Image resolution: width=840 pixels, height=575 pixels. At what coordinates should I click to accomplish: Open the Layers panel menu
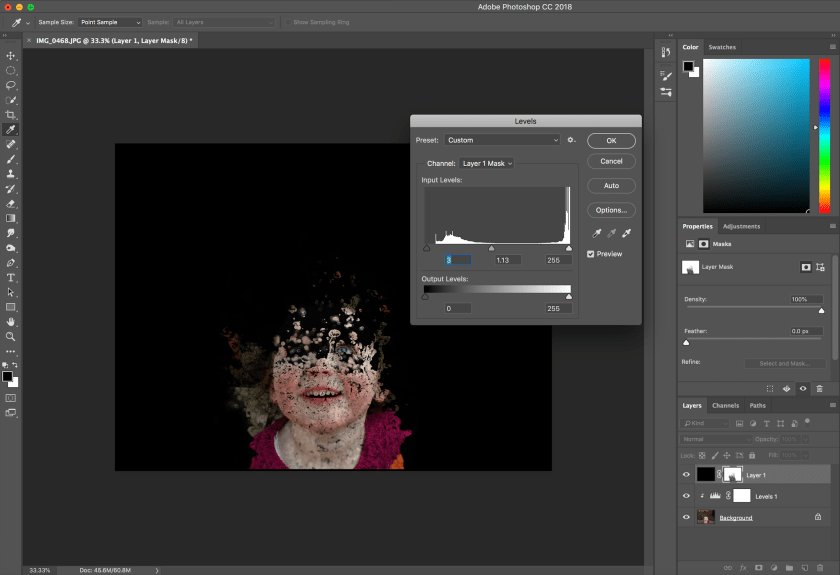pos(832,406)
